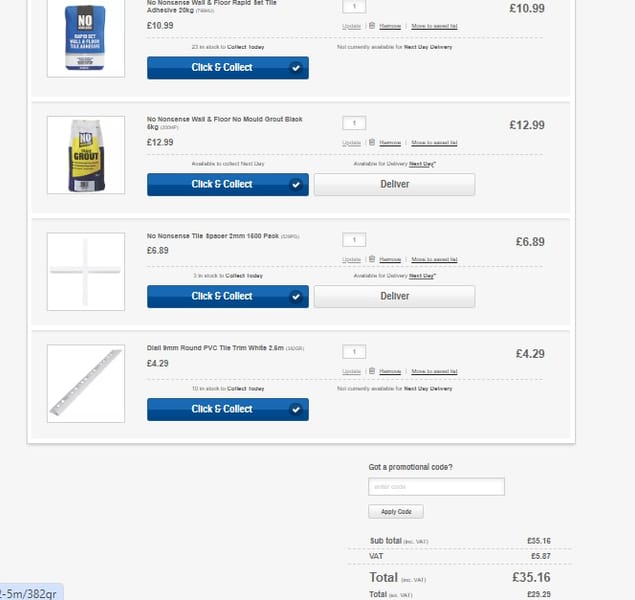Viewport: 635px width, 600px height.
Task: Focus the promotional code input field
Action: (x=436, y=486)
